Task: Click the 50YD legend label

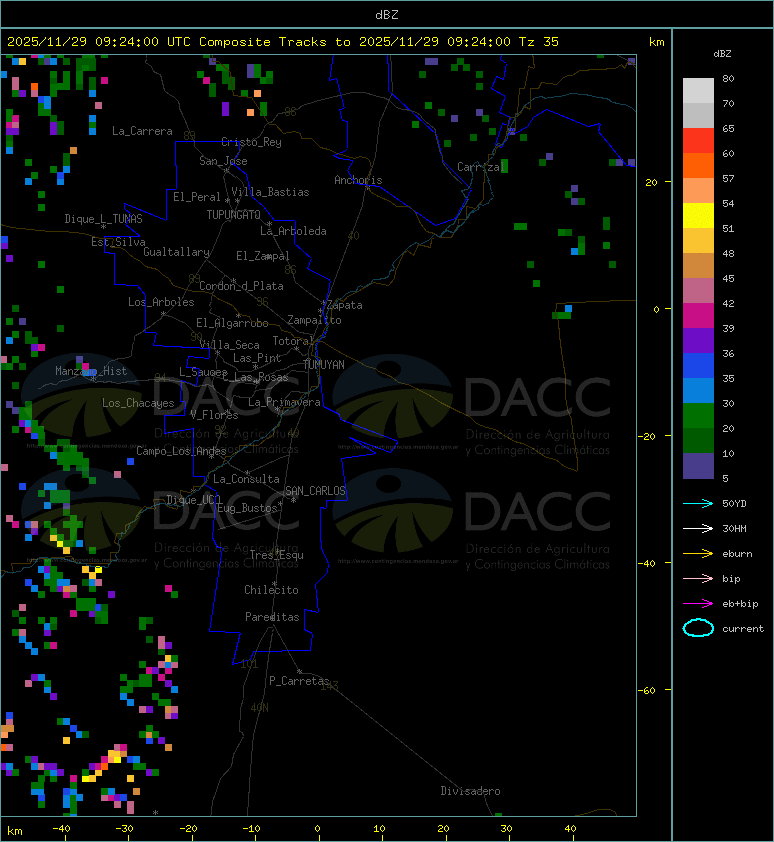Action: point(734,504)
